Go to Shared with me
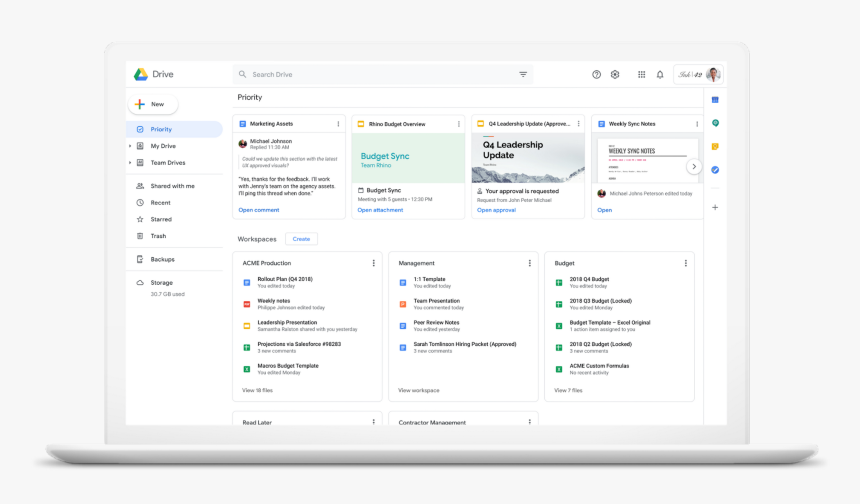 pos(172,186)
